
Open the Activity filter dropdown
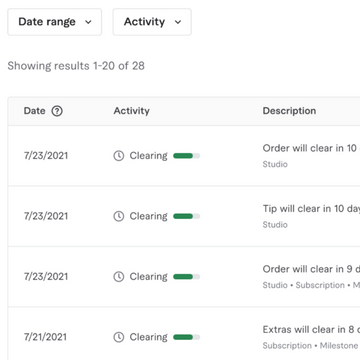click(x=152, y=22)
